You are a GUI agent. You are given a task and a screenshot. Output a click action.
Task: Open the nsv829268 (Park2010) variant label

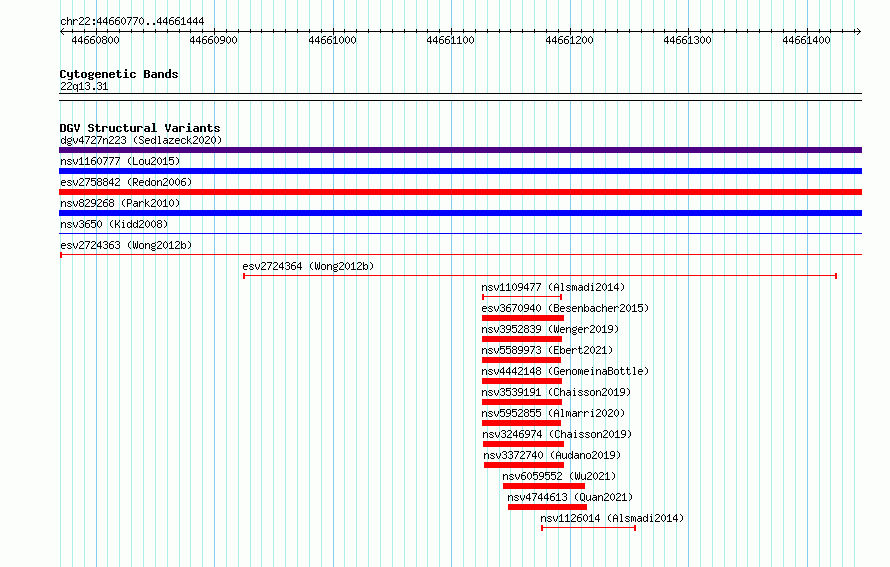[x=120, y=203]
